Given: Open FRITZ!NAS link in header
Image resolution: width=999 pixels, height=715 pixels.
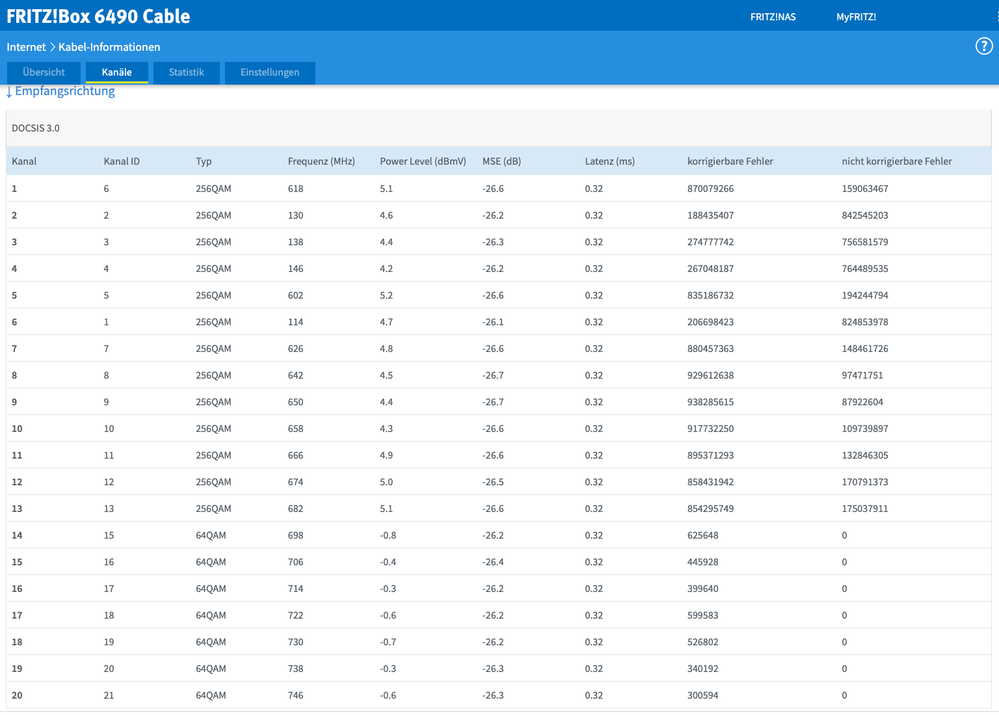Looking at the screenshot, I should (773, 17).
